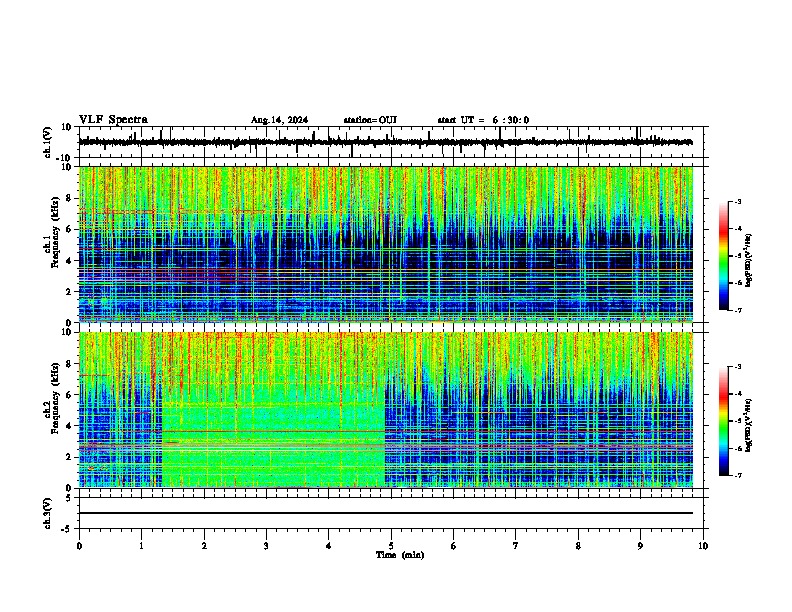The width and height of the screenshot is (792, 612).
Task: Click time-axis tick label "10" at right end
Action: click(703, 546)
